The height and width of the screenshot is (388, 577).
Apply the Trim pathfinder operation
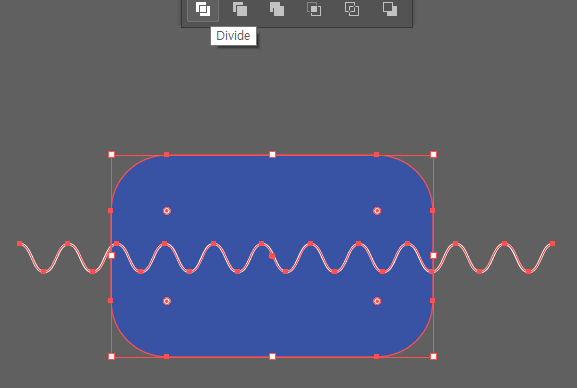pos(240,9)
